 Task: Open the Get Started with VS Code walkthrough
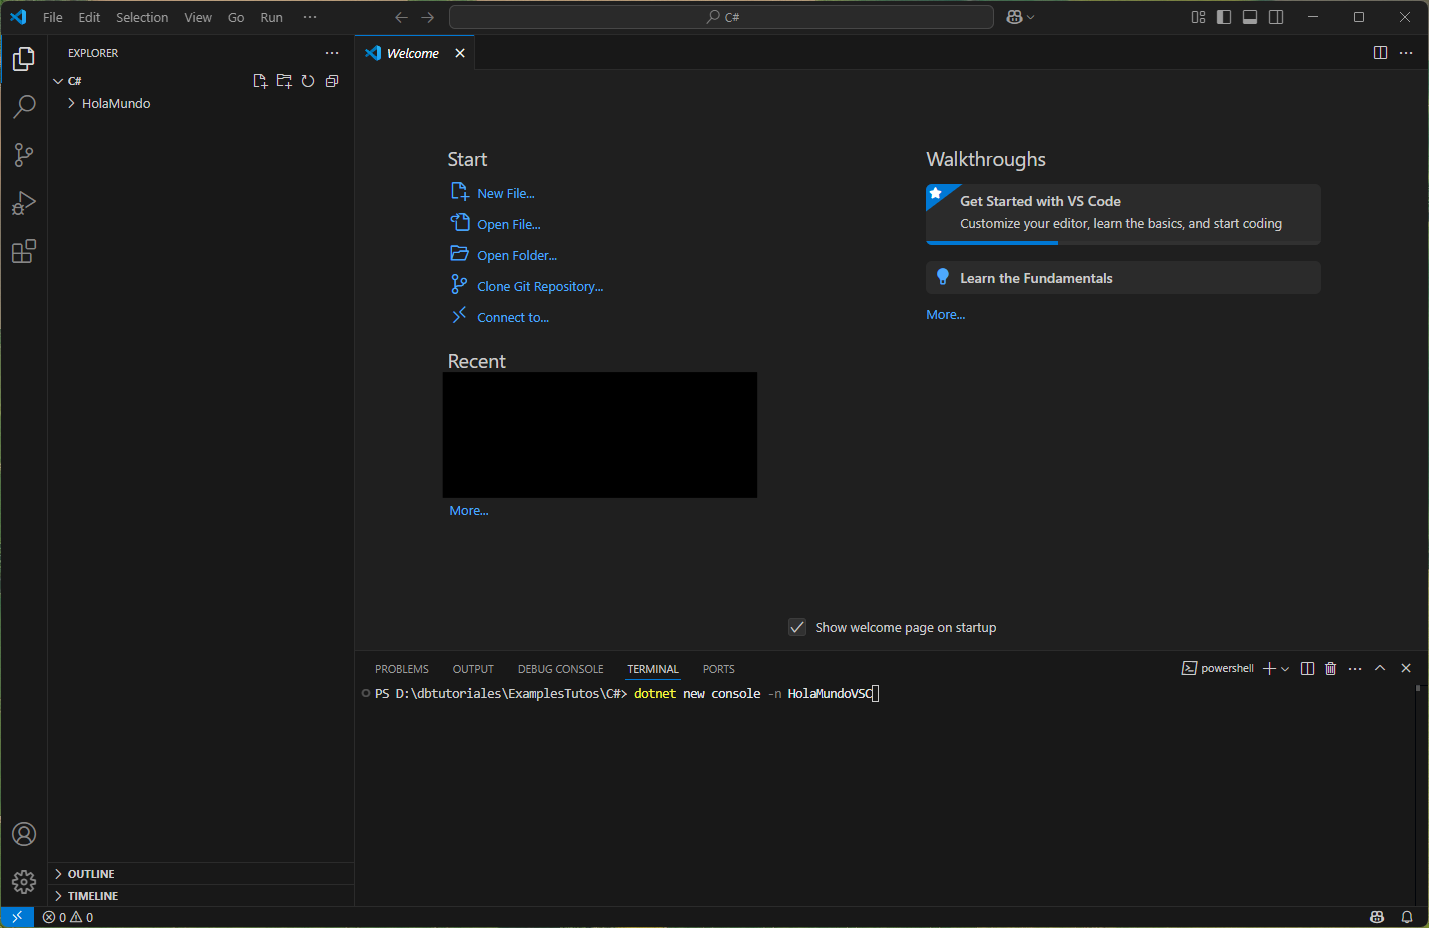coord(1123,214)
